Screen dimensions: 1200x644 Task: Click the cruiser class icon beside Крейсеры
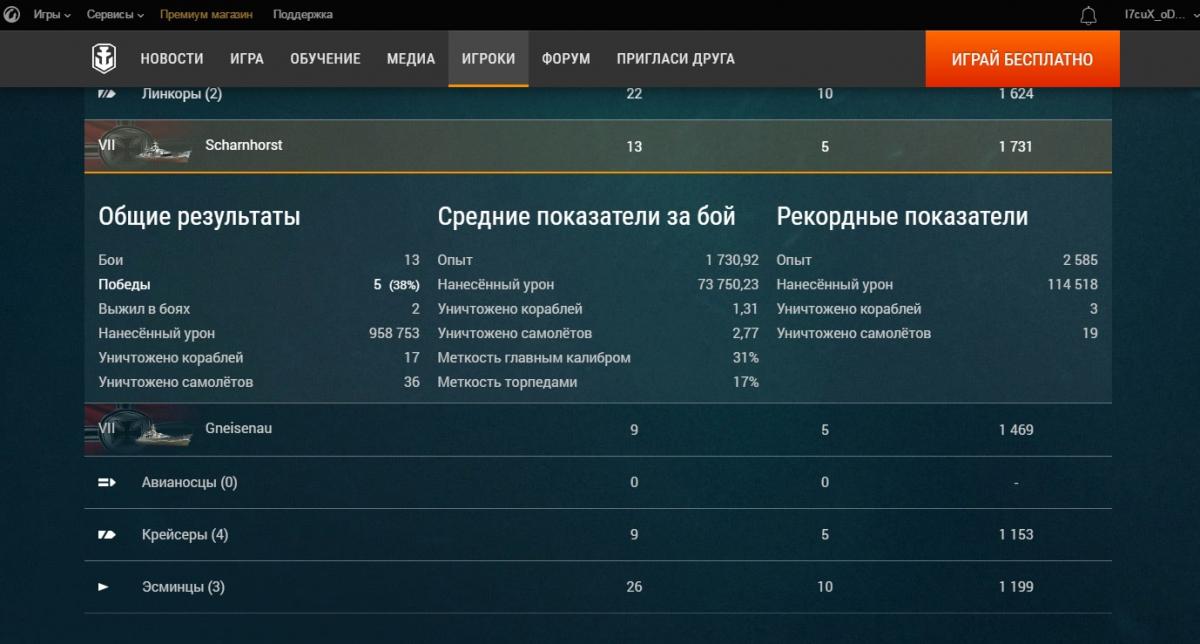tap(107, 535)
